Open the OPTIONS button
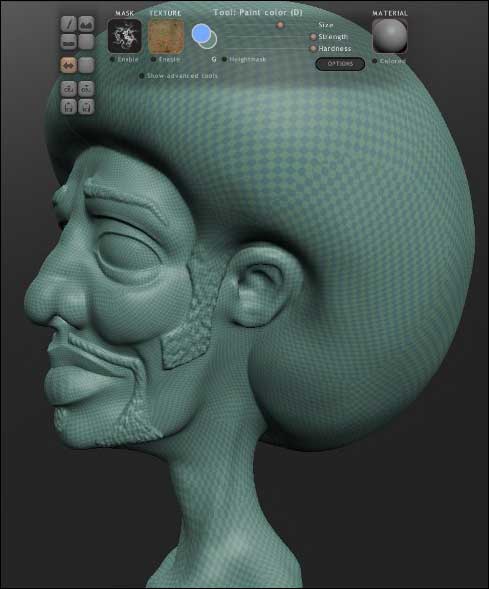 click(340, 64)
